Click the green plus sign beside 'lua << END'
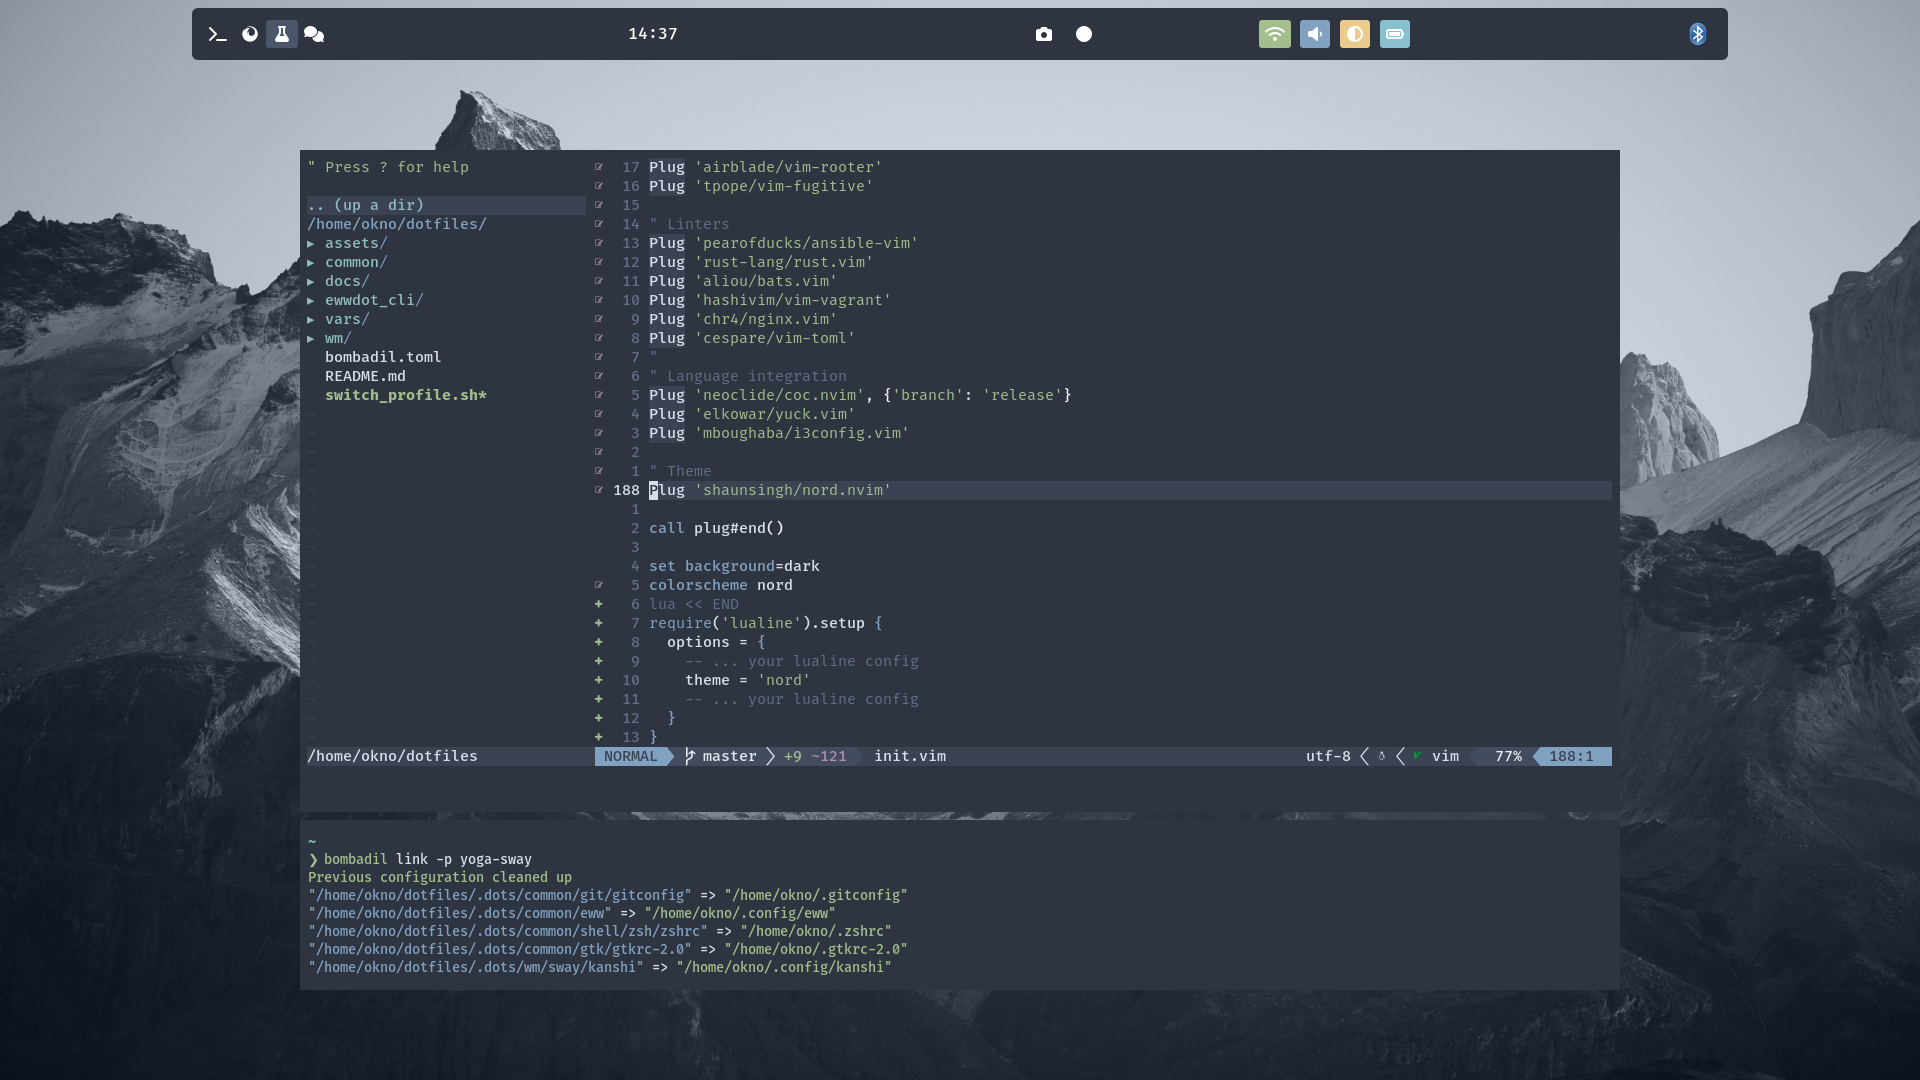The image size is (1920, 1080). click(x=599, y=604)
